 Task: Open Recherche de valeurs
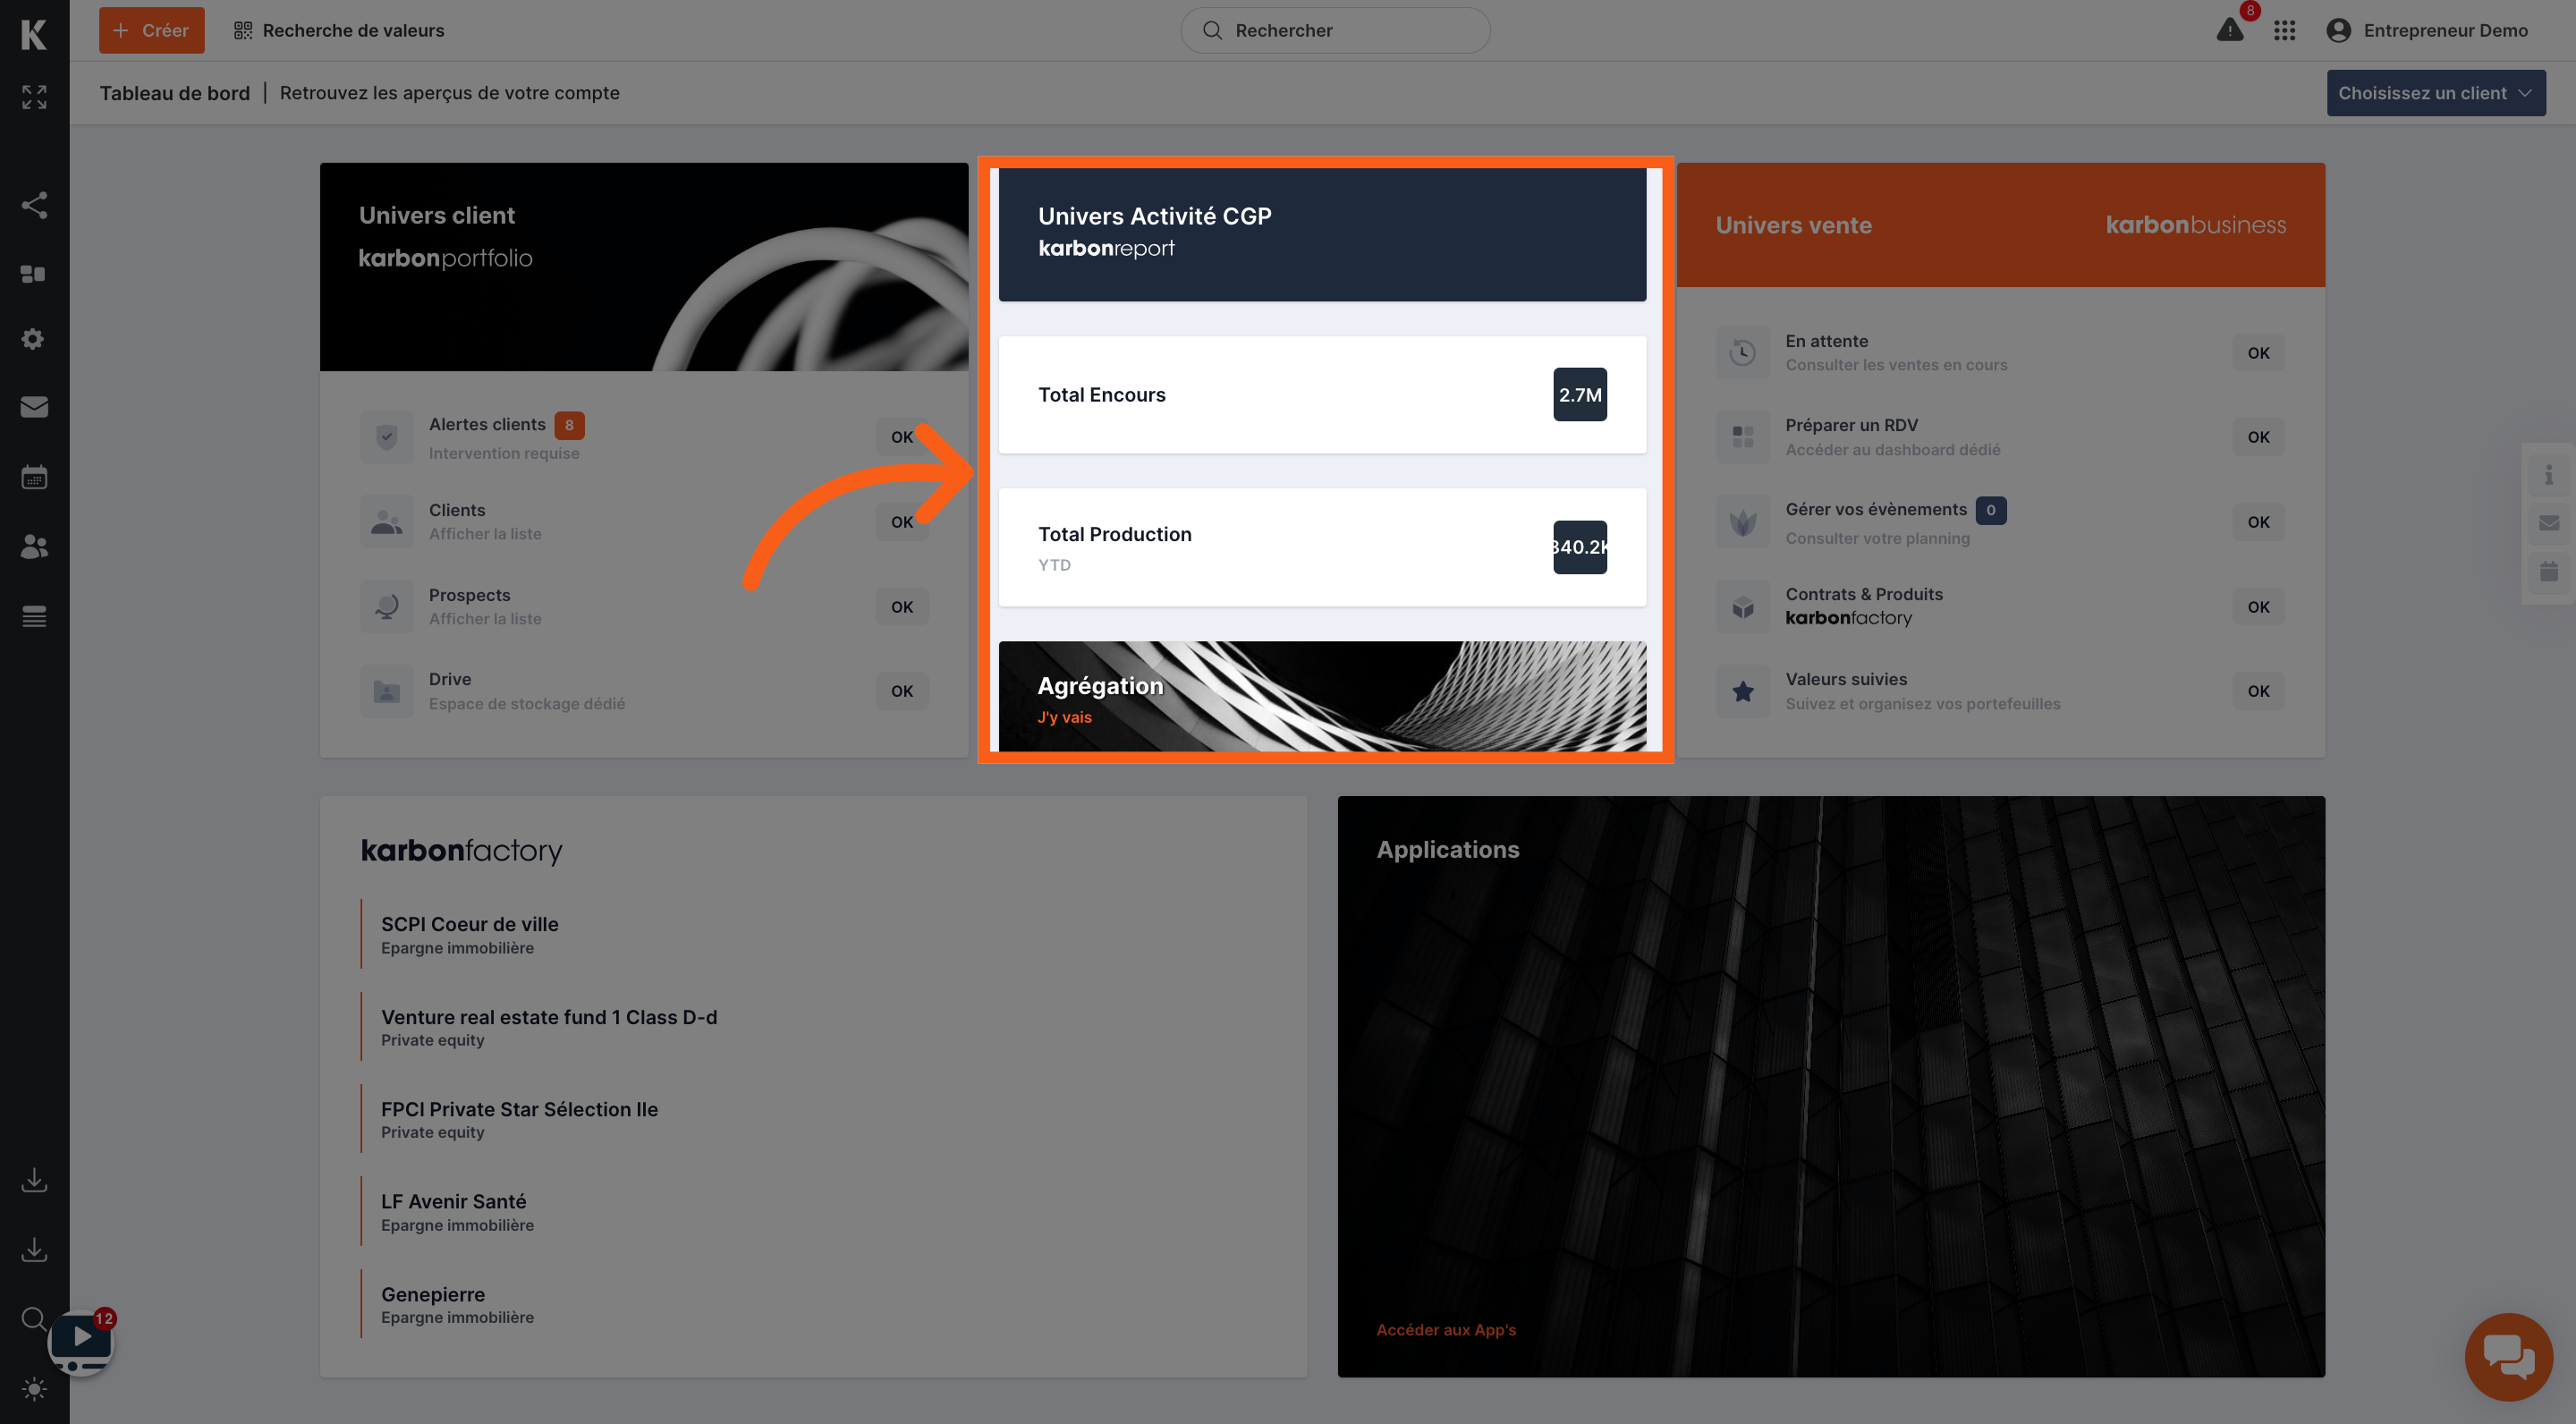339,31
